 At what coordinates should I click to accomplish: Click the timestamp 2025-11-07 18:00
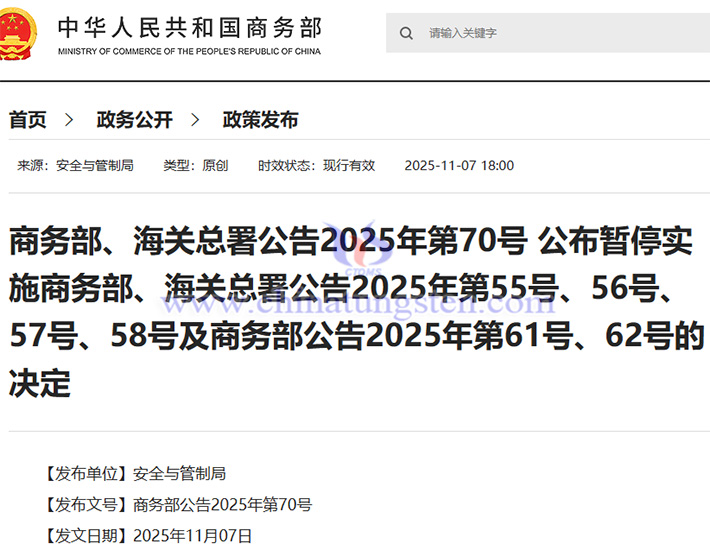pos(459,166)
